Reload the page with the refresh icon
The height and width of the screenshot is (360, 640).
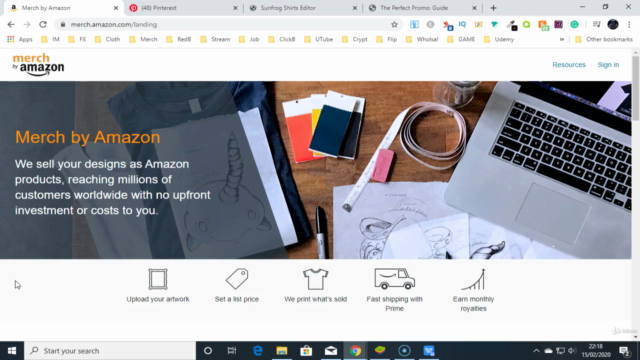coord(43,24)
